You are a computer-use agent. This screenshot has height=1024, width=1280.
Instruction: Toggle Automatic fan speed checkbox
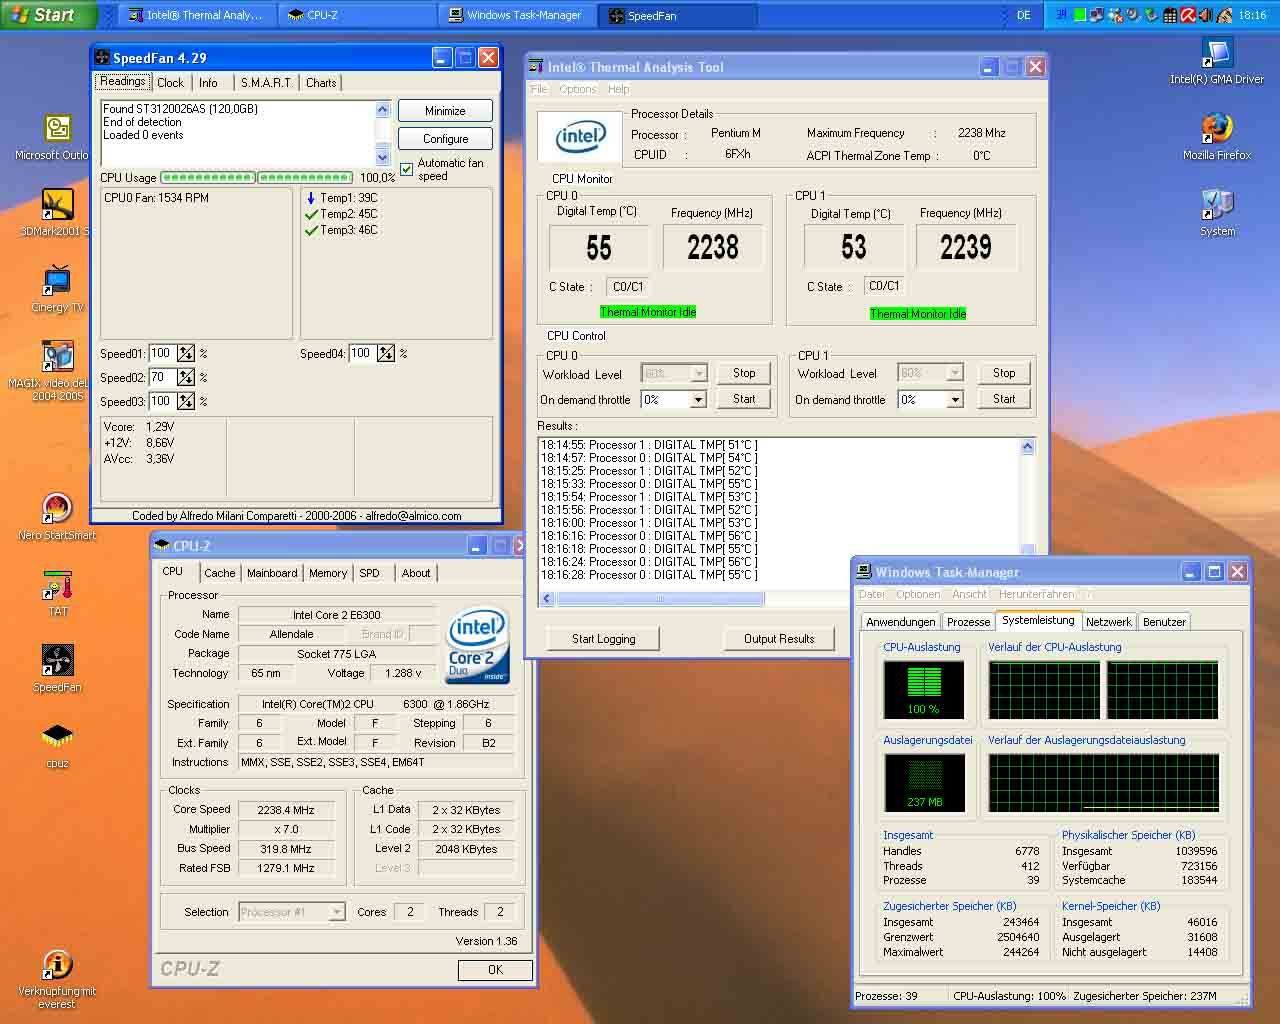[x=406, y=169]
